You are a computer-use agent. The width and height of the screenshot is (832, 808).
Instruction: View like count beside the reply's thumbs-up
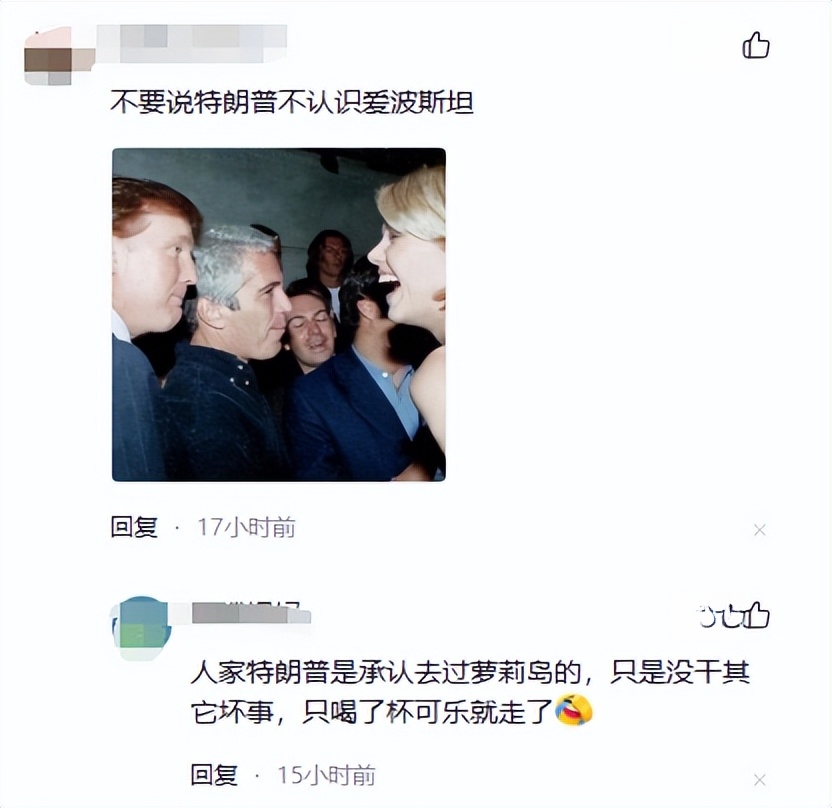point(719,617)
